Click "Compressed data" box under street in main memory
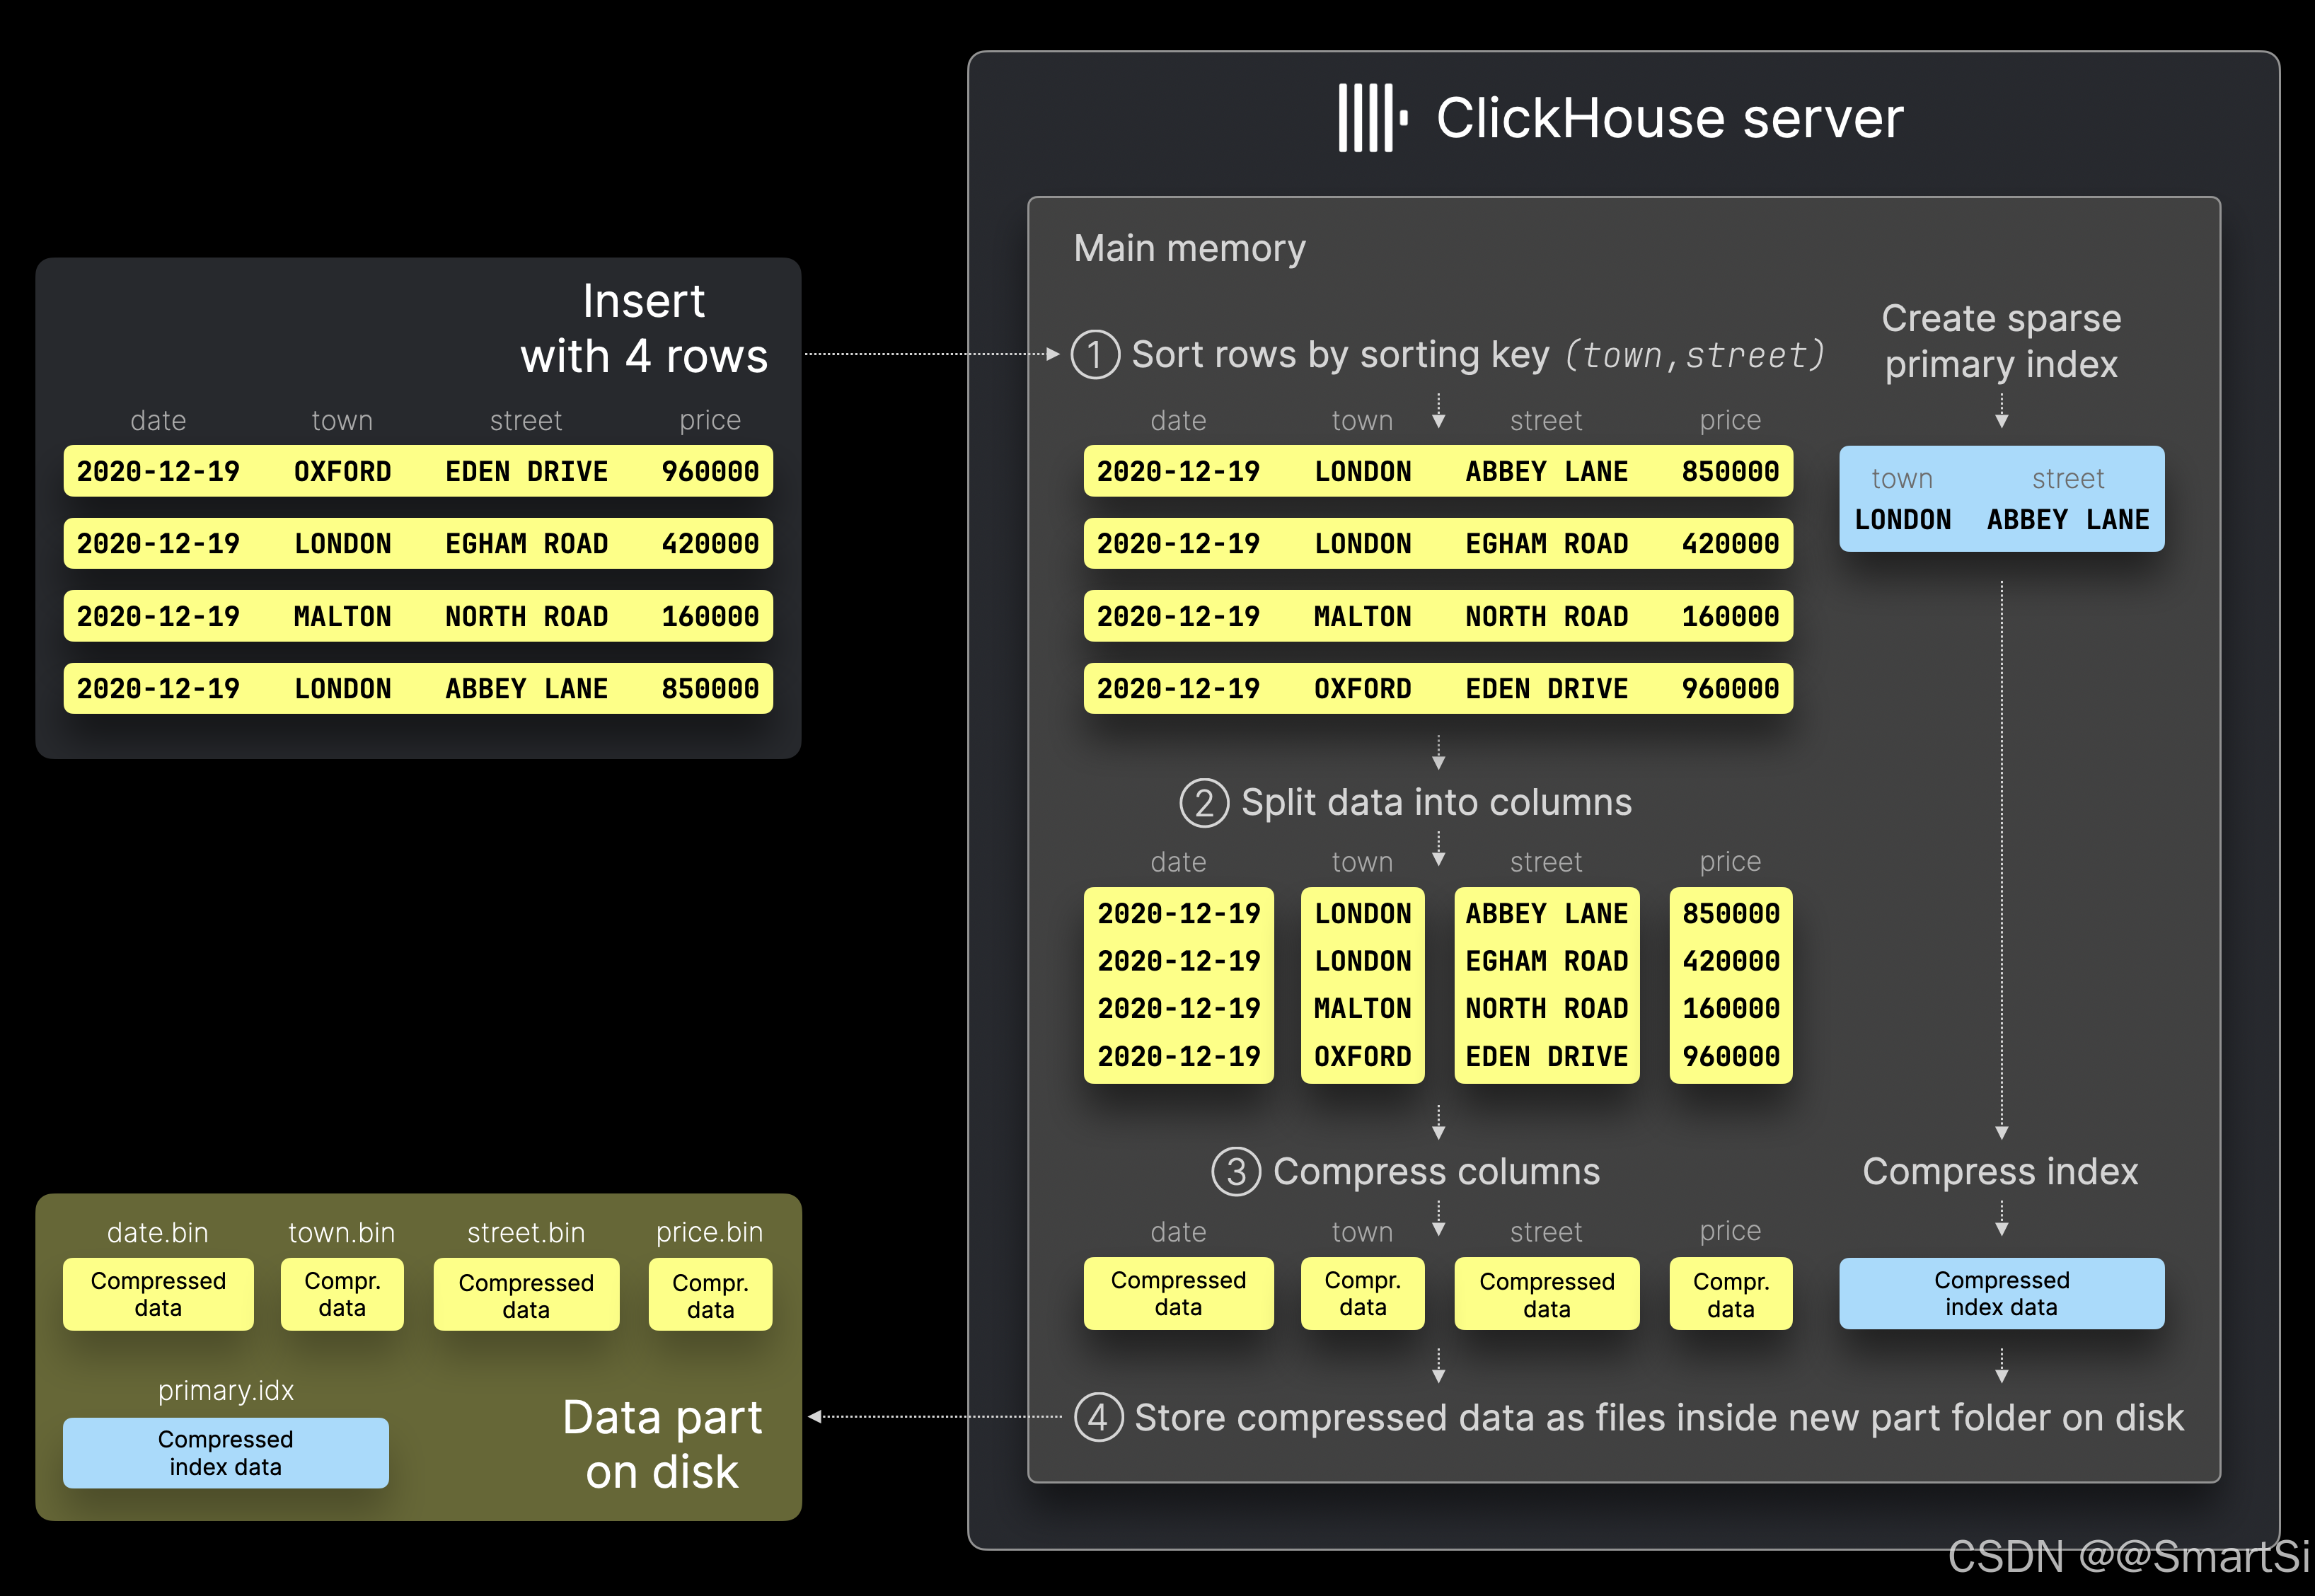 coord(1546,1293)
